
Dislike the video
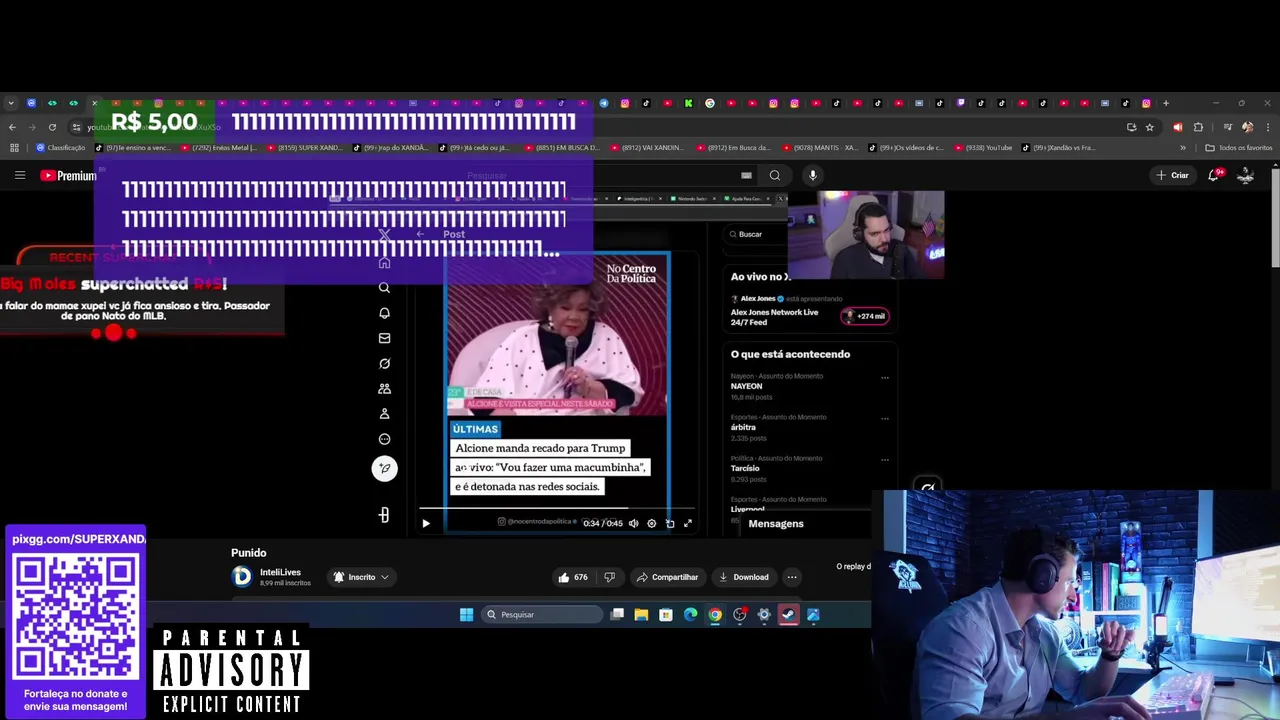[x=609, y=577]
